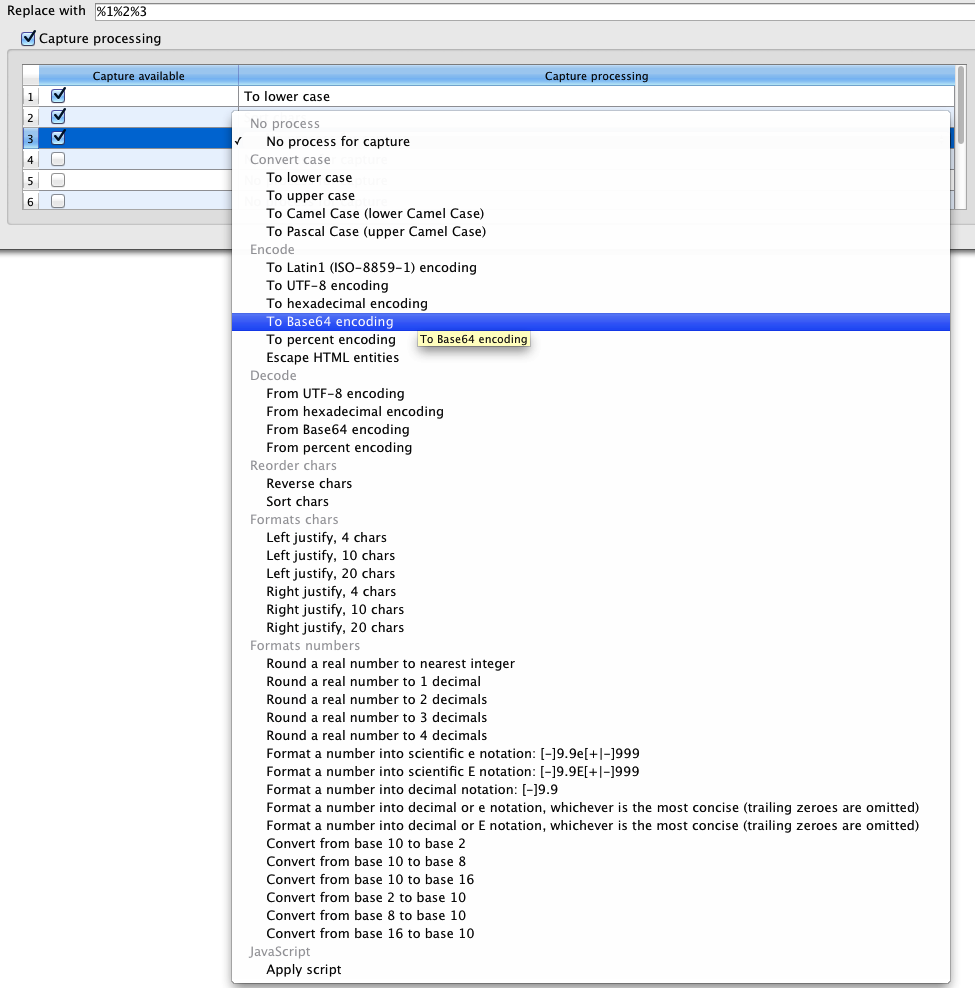Choose 'Escape HTML entities' option
Viewport: 975px width, 988px height.
click(x=332, y=358)
